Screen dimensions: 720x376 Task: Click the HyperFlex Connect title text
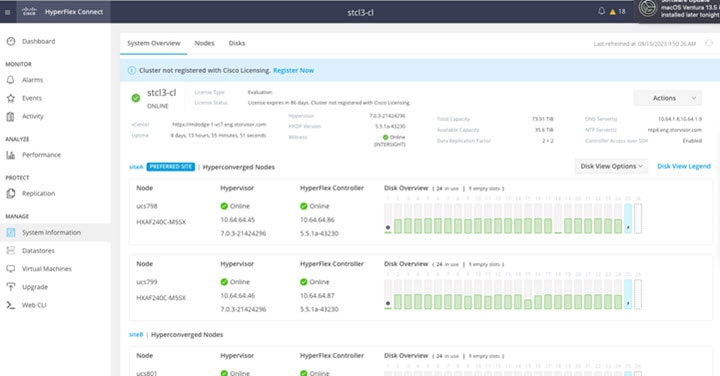point(74,12)
